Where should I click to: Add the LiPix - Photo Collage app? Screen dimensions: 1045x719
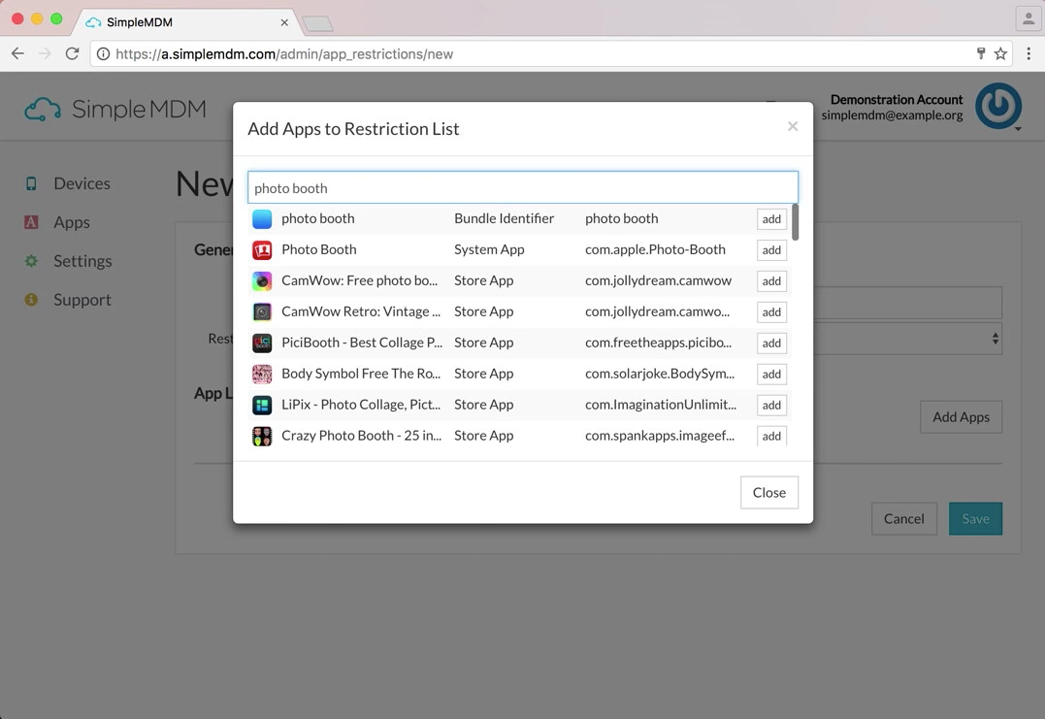[772, 404]
